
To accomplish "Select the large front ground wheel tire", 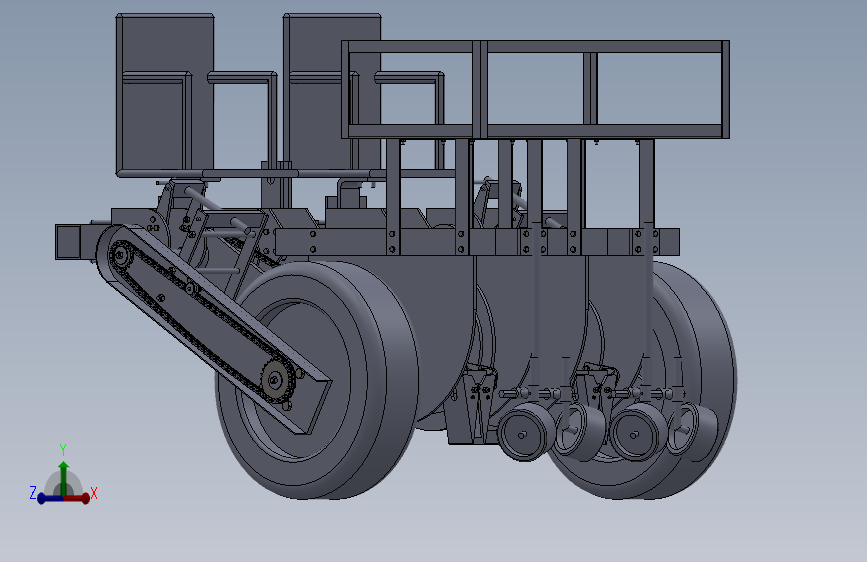I will (x=317, y=381).
